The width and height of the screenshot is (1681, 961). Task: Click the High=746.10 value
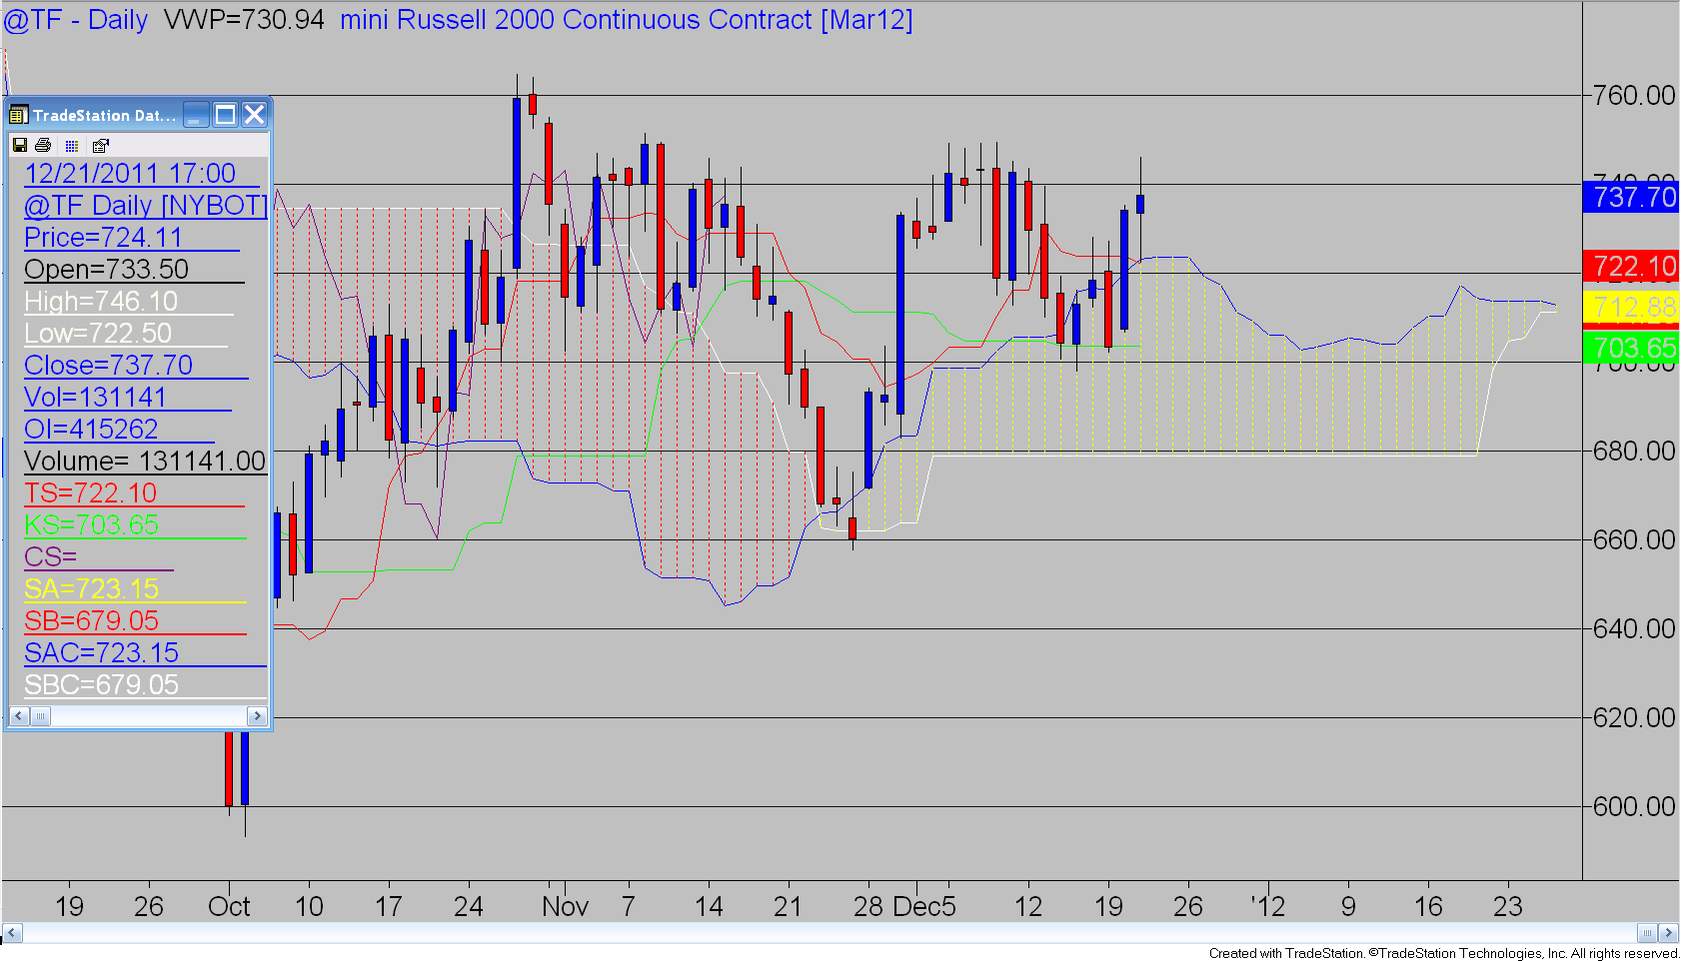101,301
